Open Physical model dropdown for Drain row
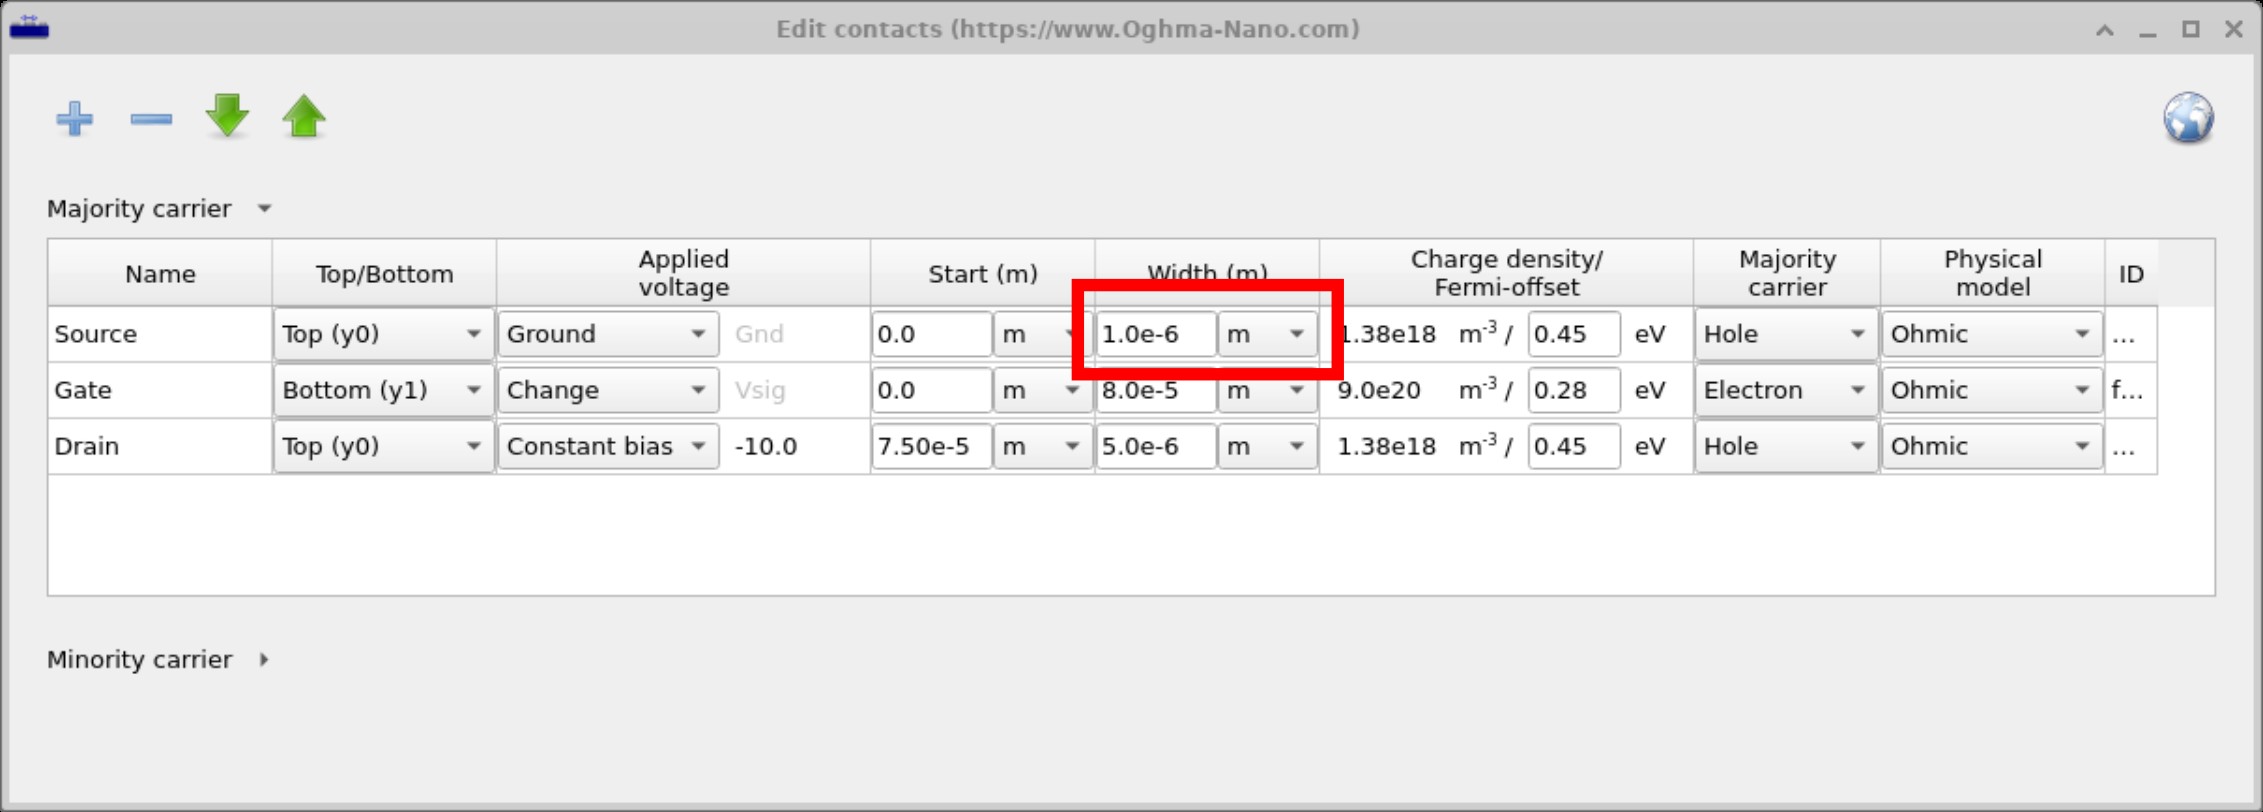Image resolution: width=2263 pixels, height=812 pixels. tap(1992, 446)
